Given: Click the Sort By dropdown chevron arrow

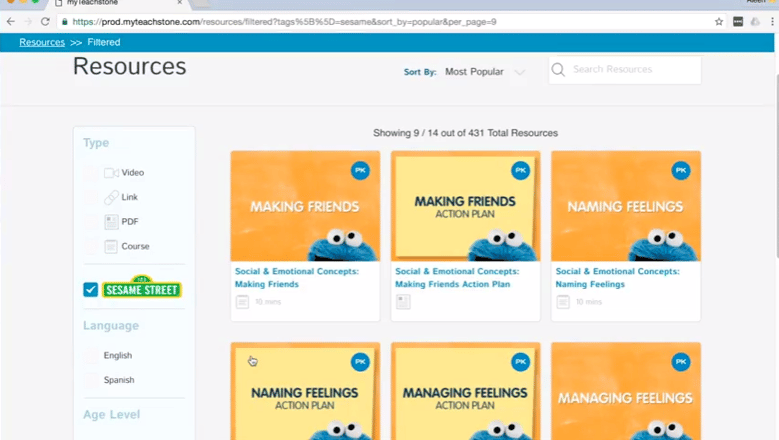Looking at the screenshot, I should click(519, 72).
